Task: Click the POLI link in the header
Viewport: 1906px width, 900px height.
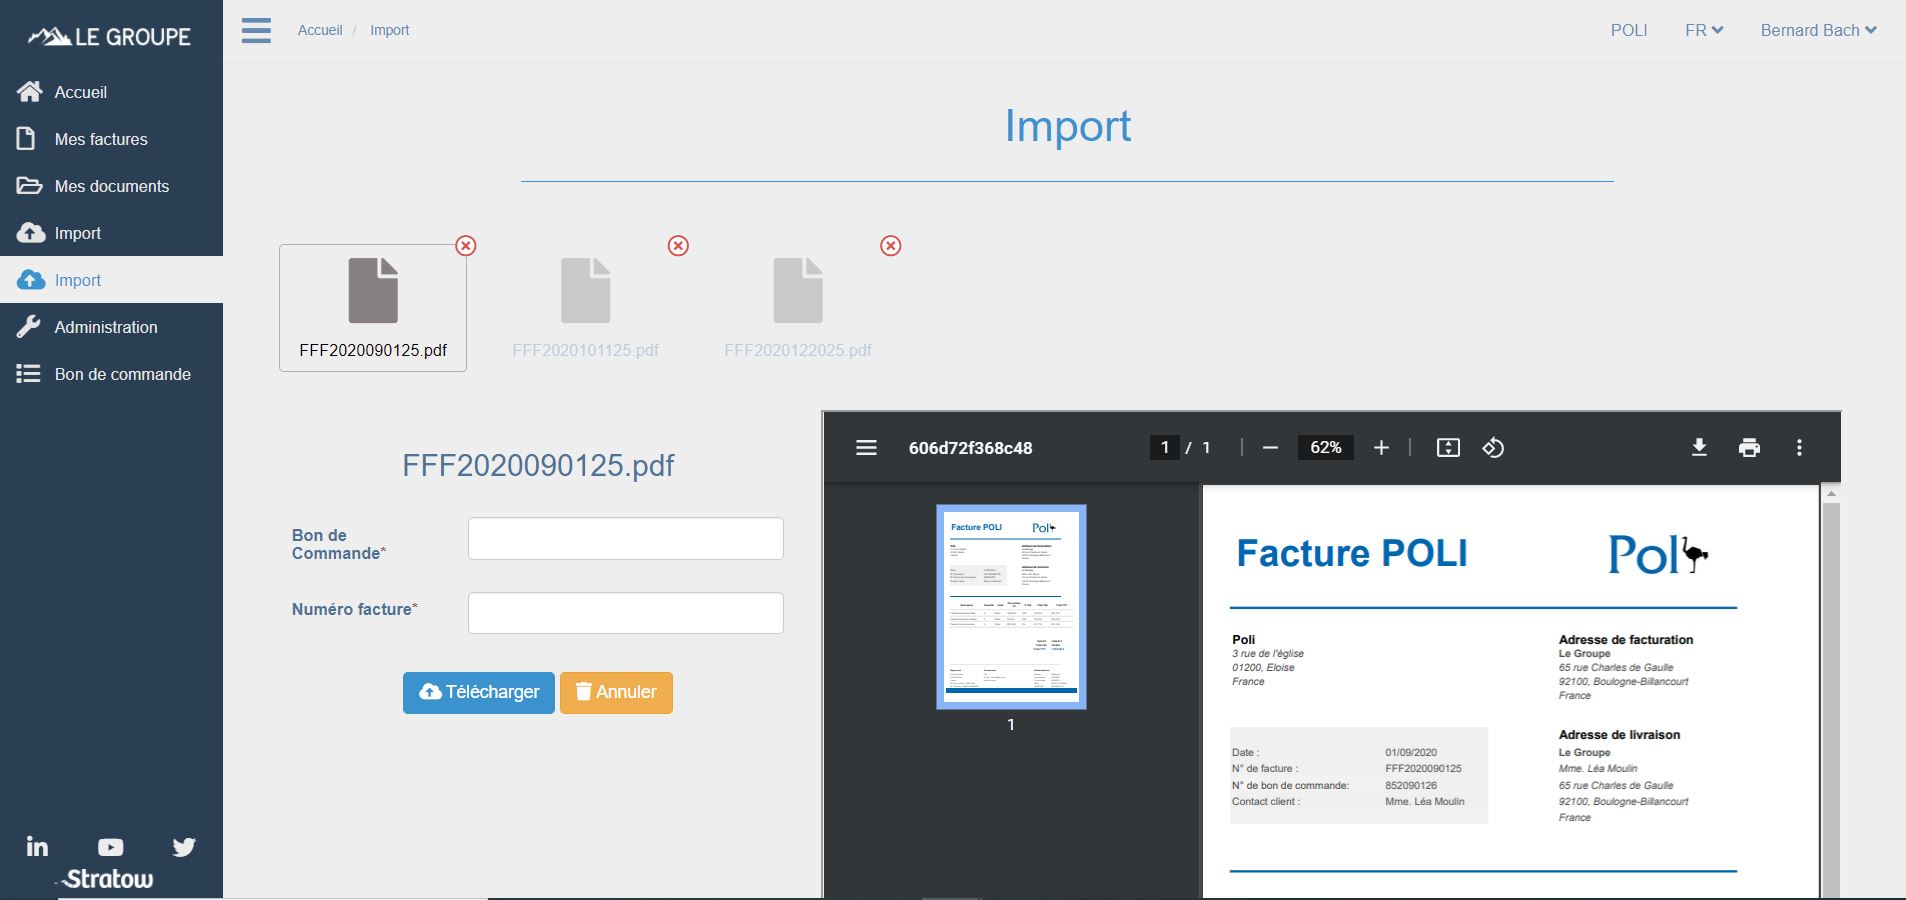Action: [1629, 30]
